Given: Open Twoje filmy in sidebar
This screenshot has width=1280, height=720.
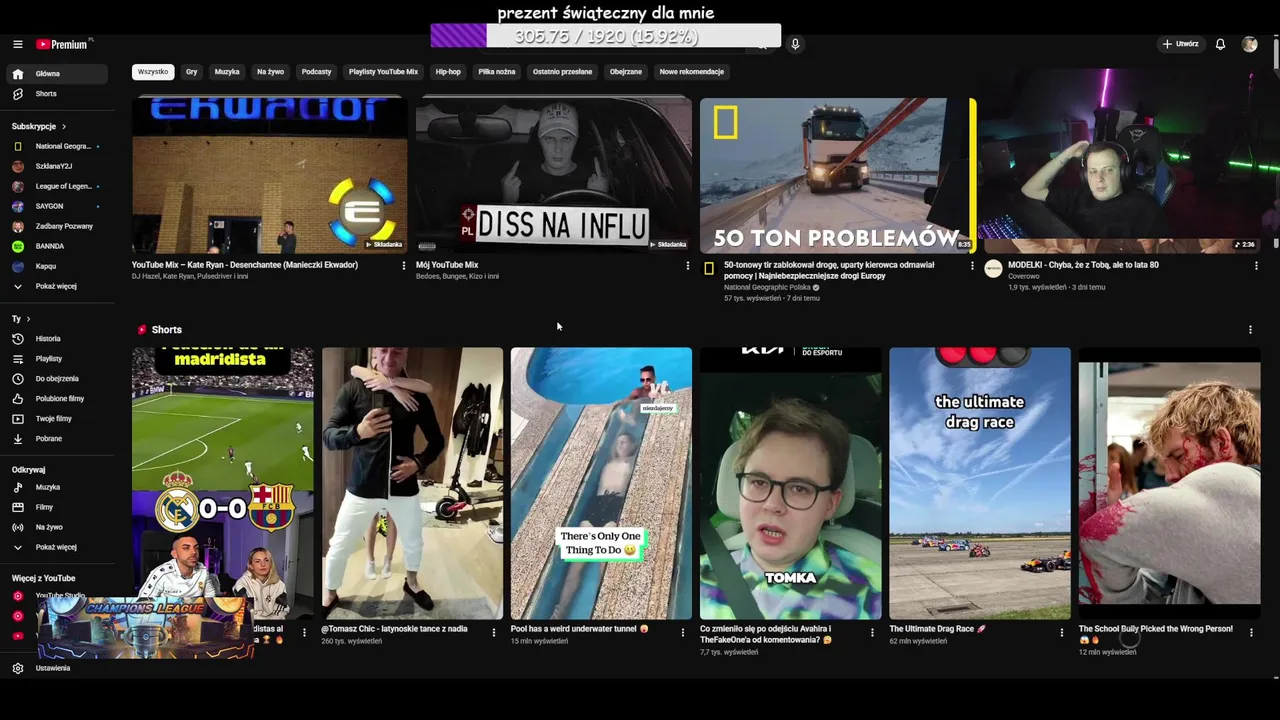Looking at the screenshot, I should tap(55, 419).
